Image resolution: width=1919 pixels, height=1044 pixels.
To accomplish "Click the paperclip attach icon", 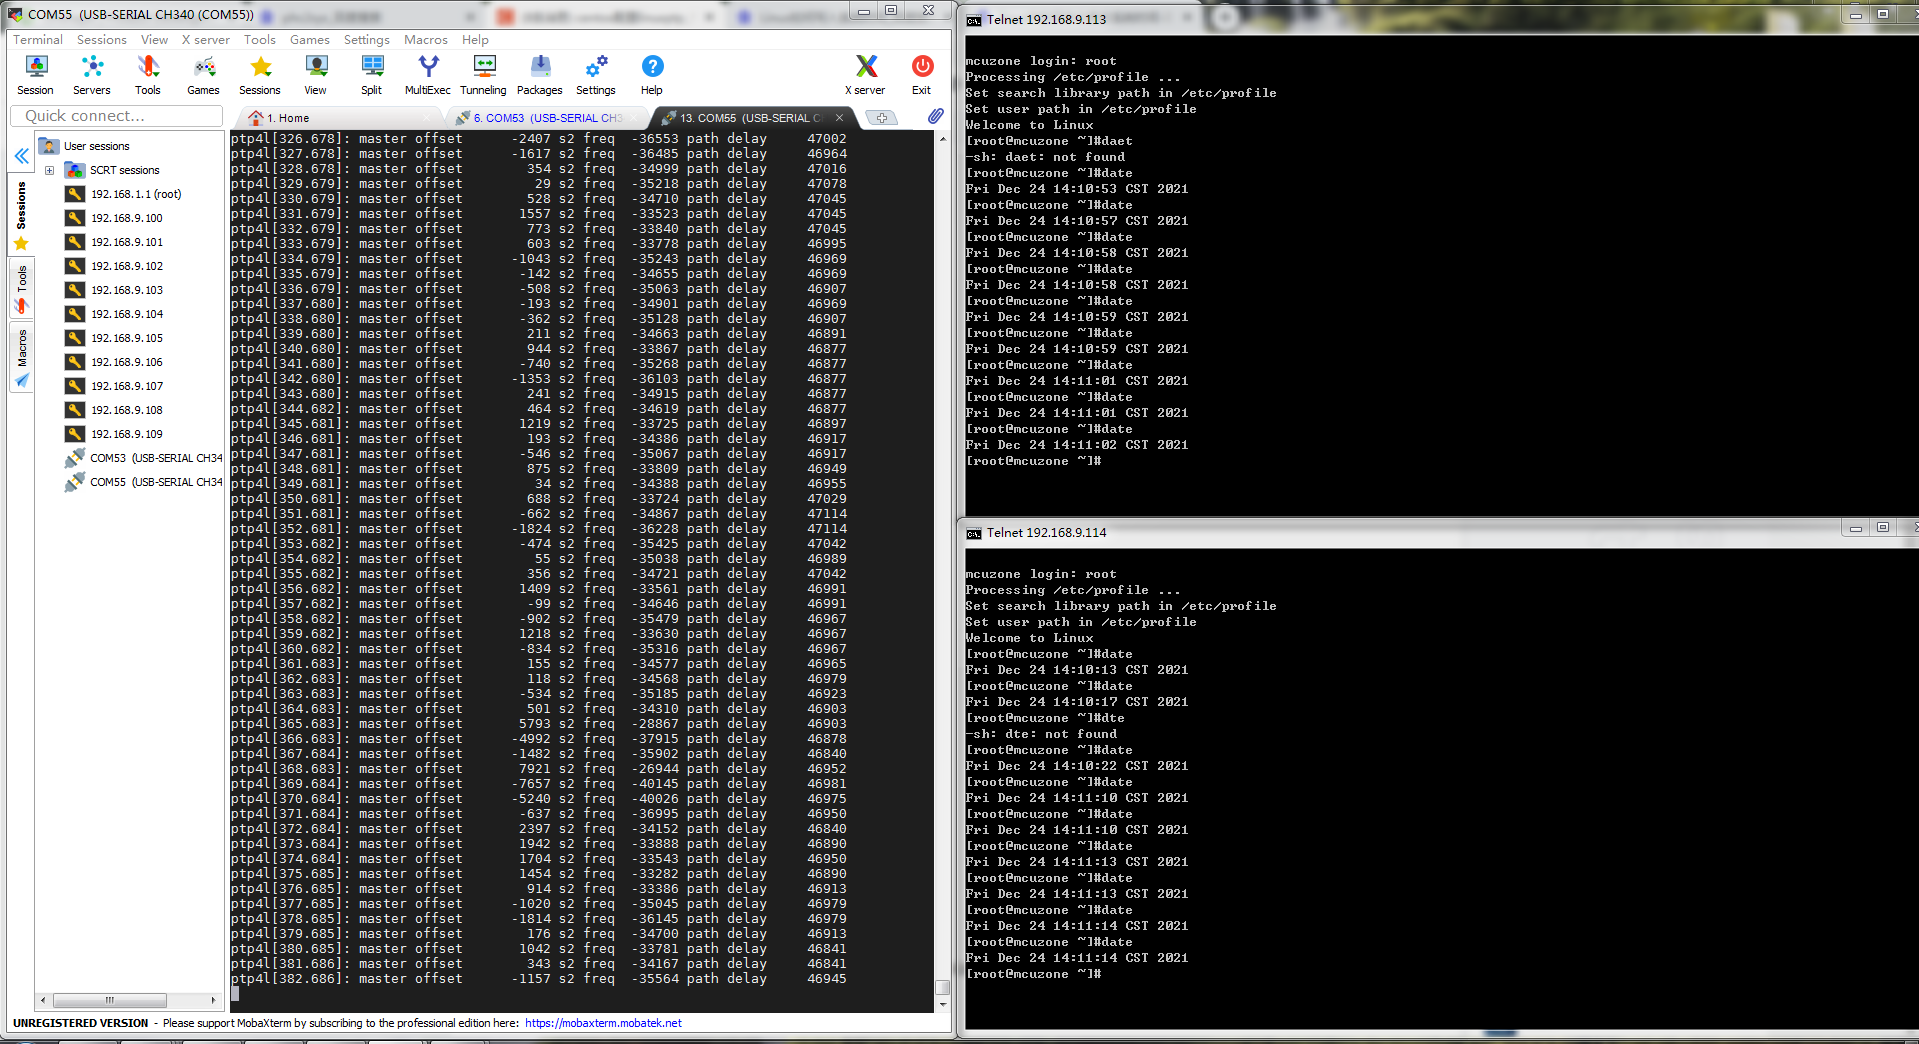I will [x=935, y=116].
